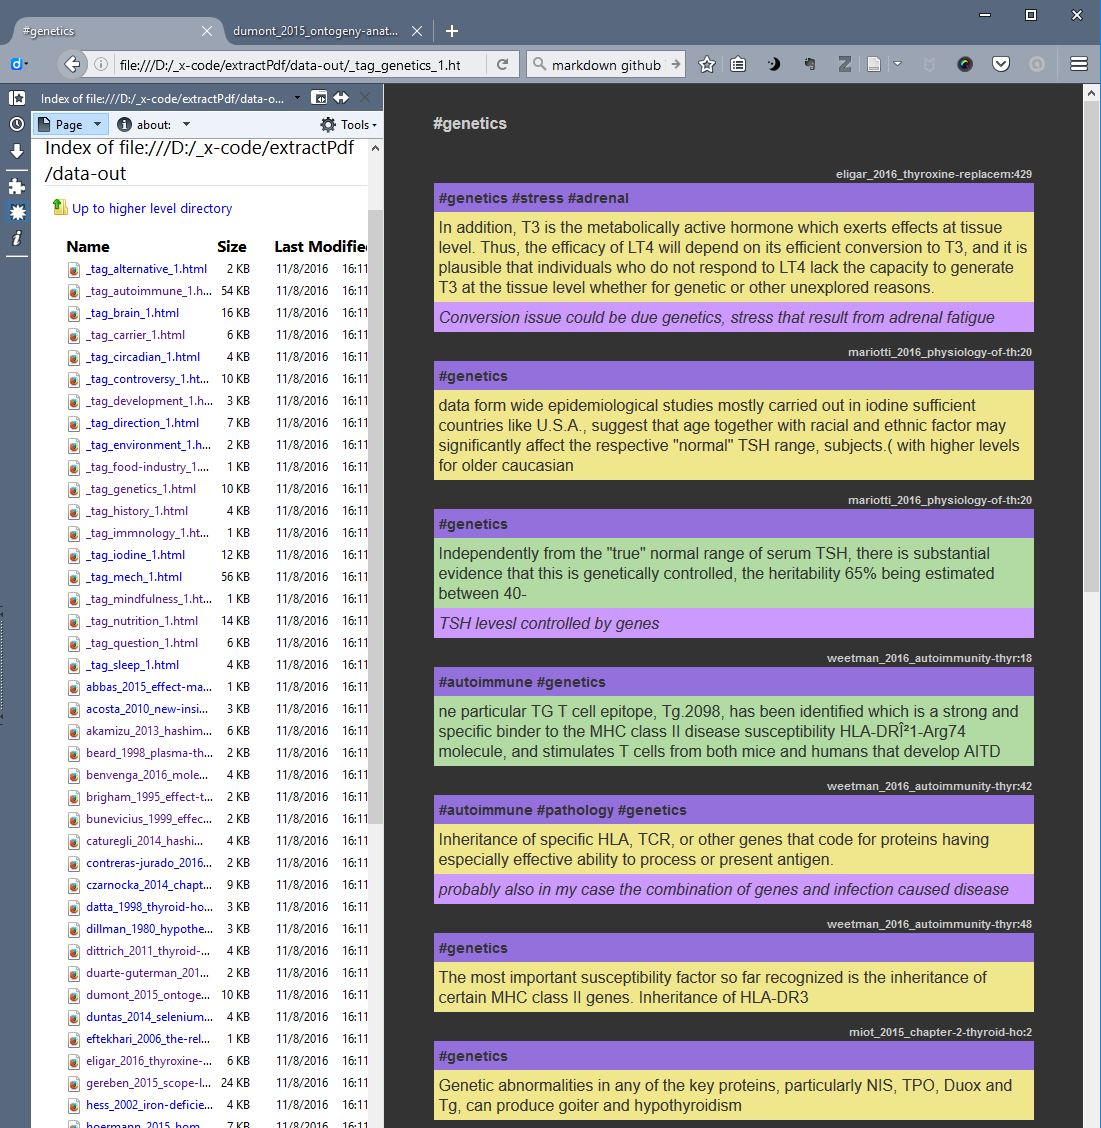Open history sidebar clock icon
The width and height of the screenshot is (1101, 1128).
tap(17, 124)
